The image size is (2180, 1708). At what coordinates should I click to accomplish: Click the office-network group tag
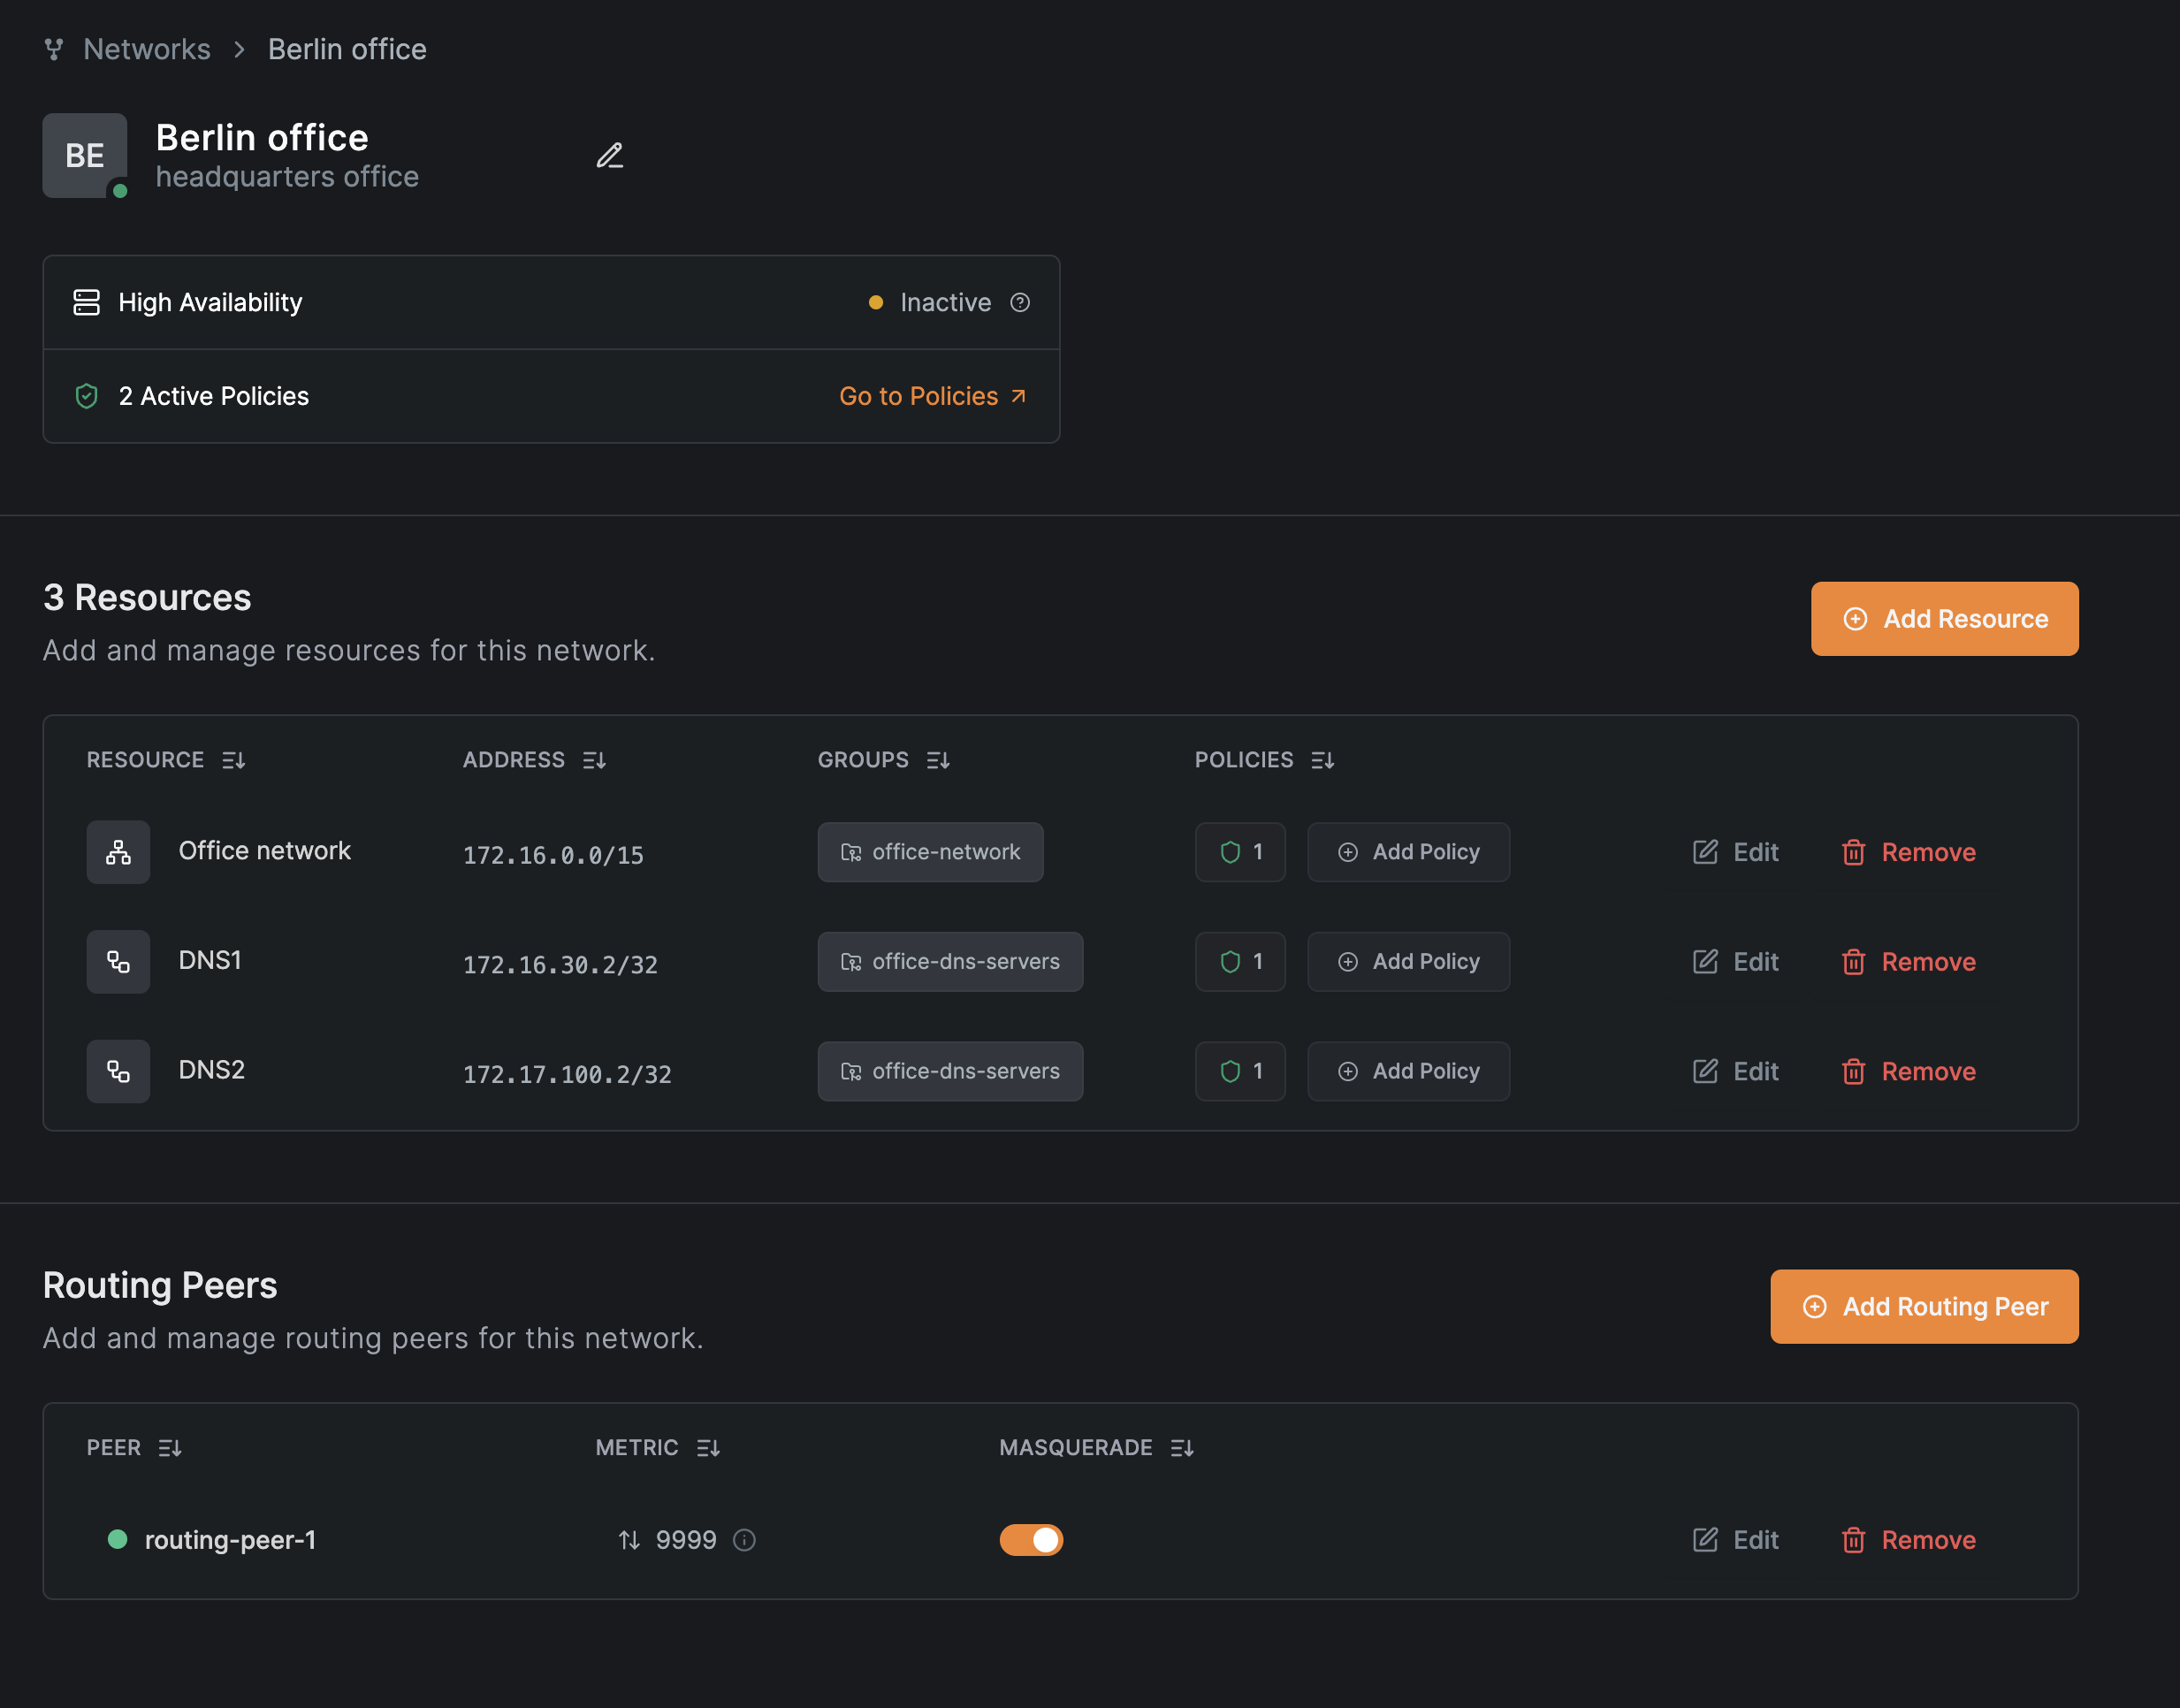(930, 852)
